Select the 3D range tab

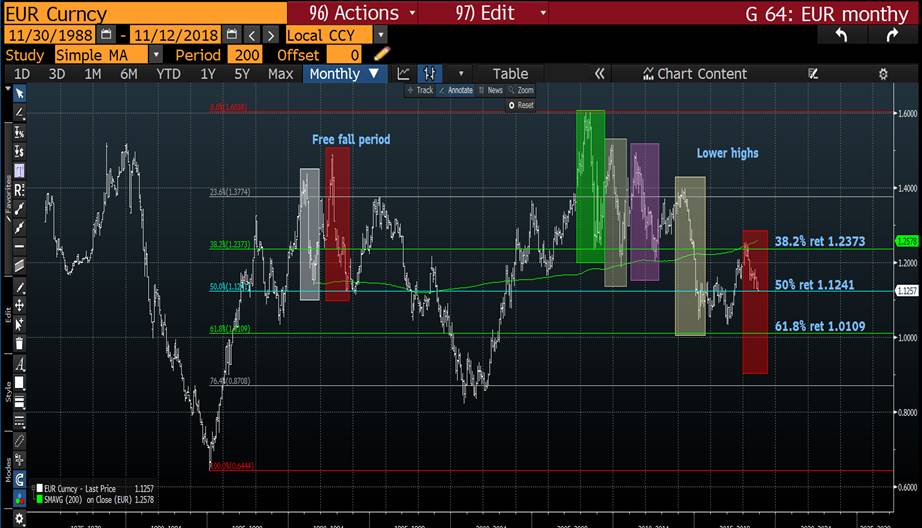[x=57, y=74]
